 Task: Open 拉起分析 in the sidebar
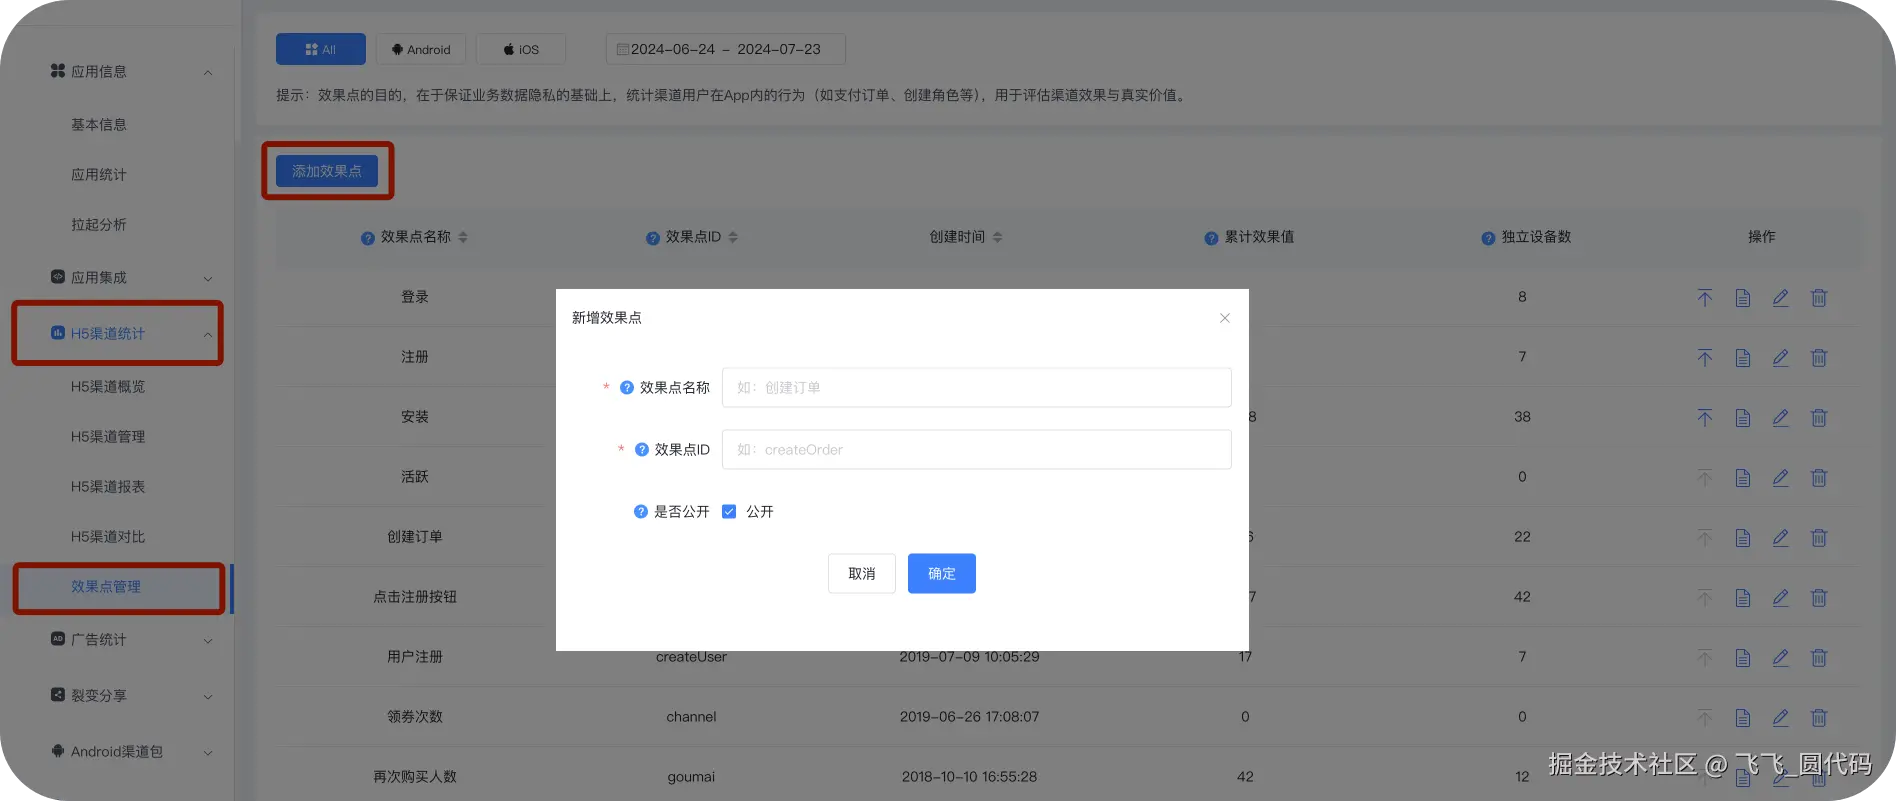99,224
